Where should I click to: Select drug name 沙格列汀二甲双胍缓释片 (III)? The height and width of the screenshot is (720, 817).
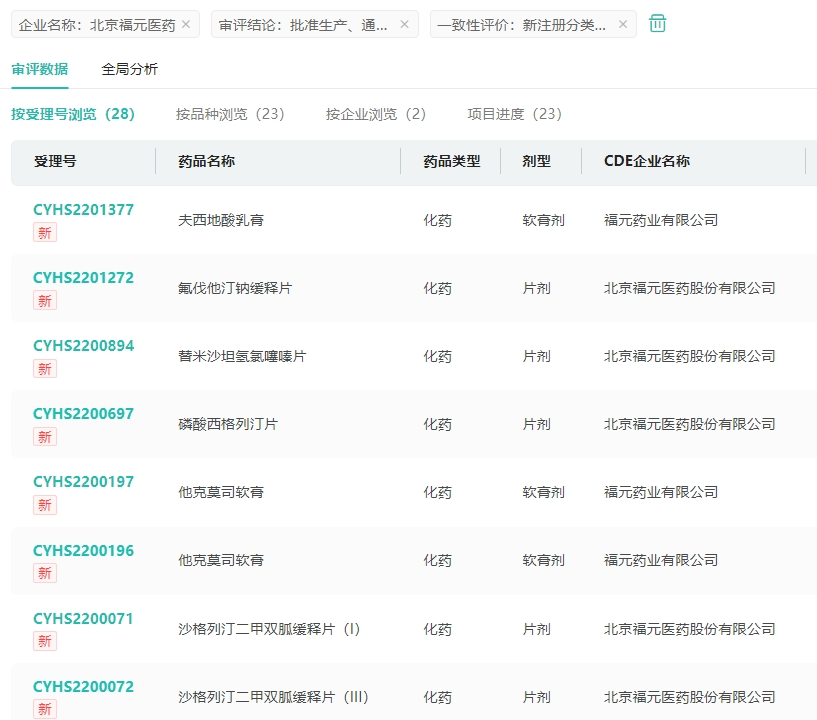[274, 697]
